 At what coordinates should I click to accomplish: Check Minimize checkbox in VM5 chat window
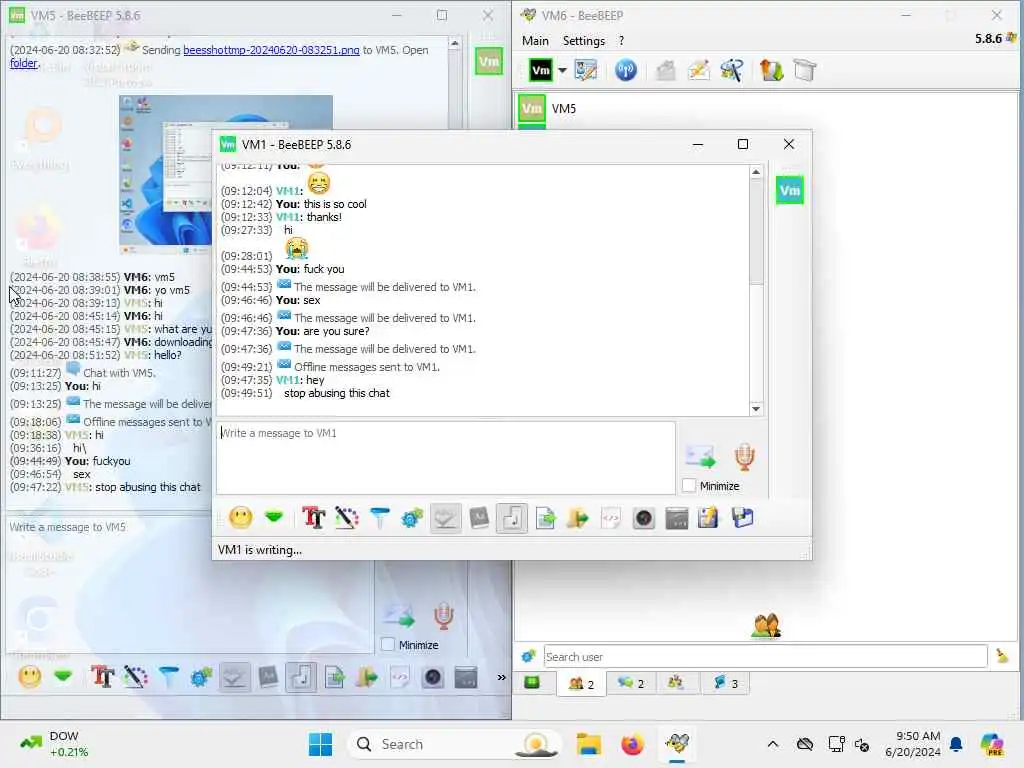point(388,645)
